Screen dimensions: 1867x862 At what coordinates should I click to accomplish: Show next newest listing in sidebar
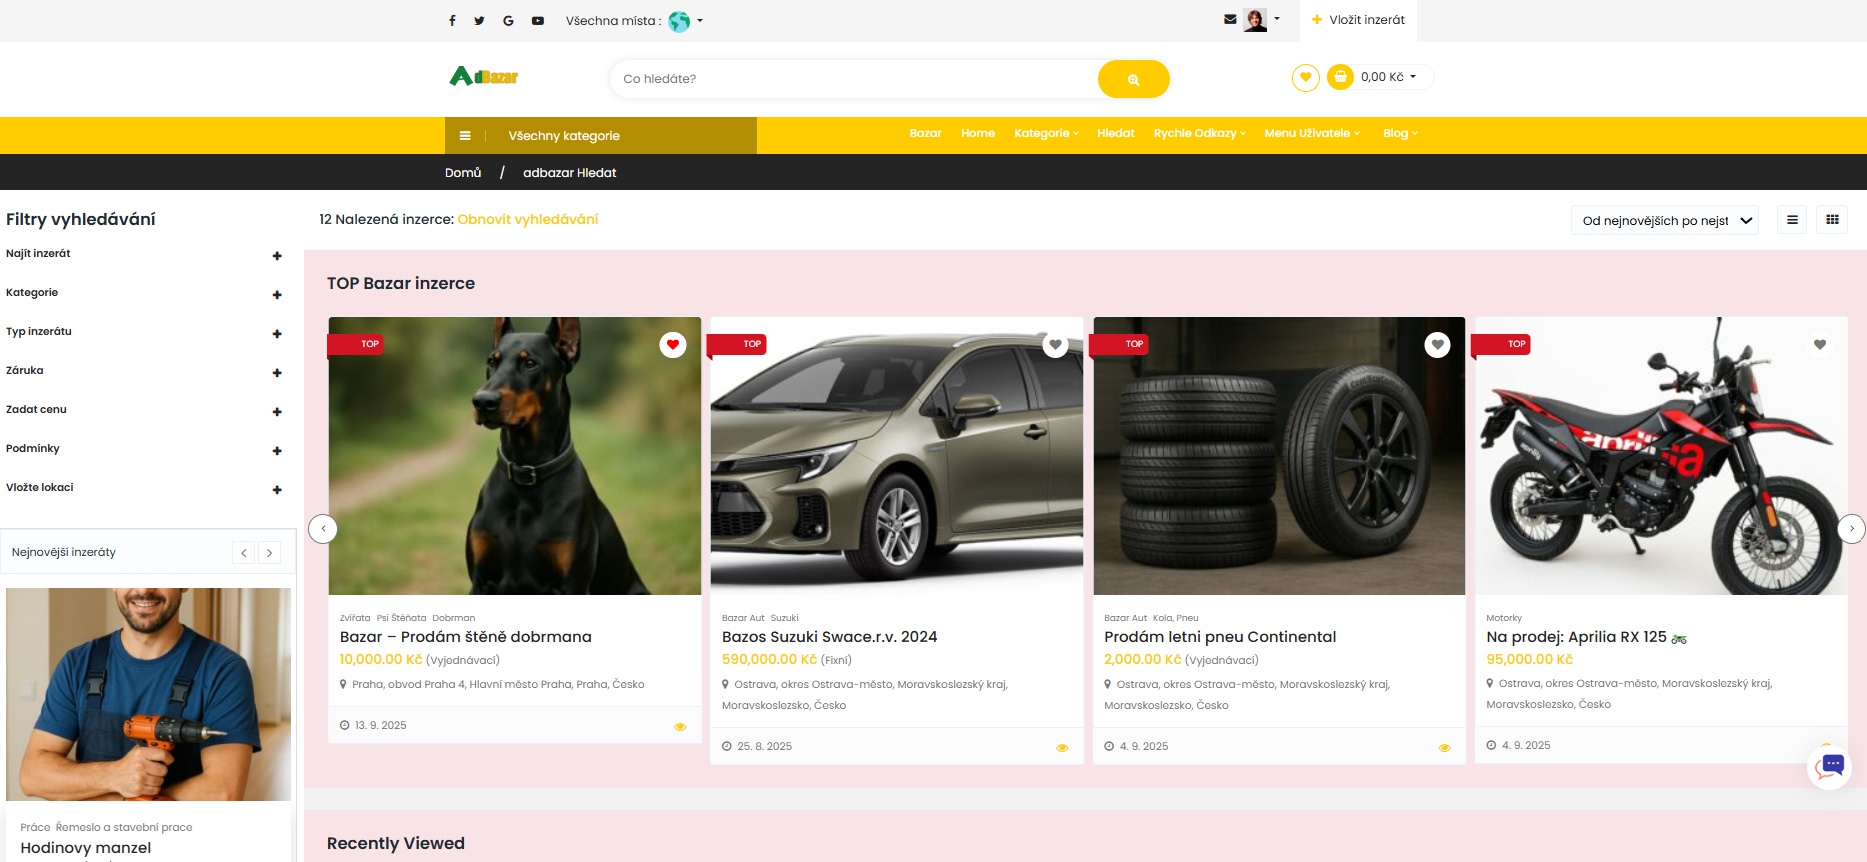pos(269,553)
